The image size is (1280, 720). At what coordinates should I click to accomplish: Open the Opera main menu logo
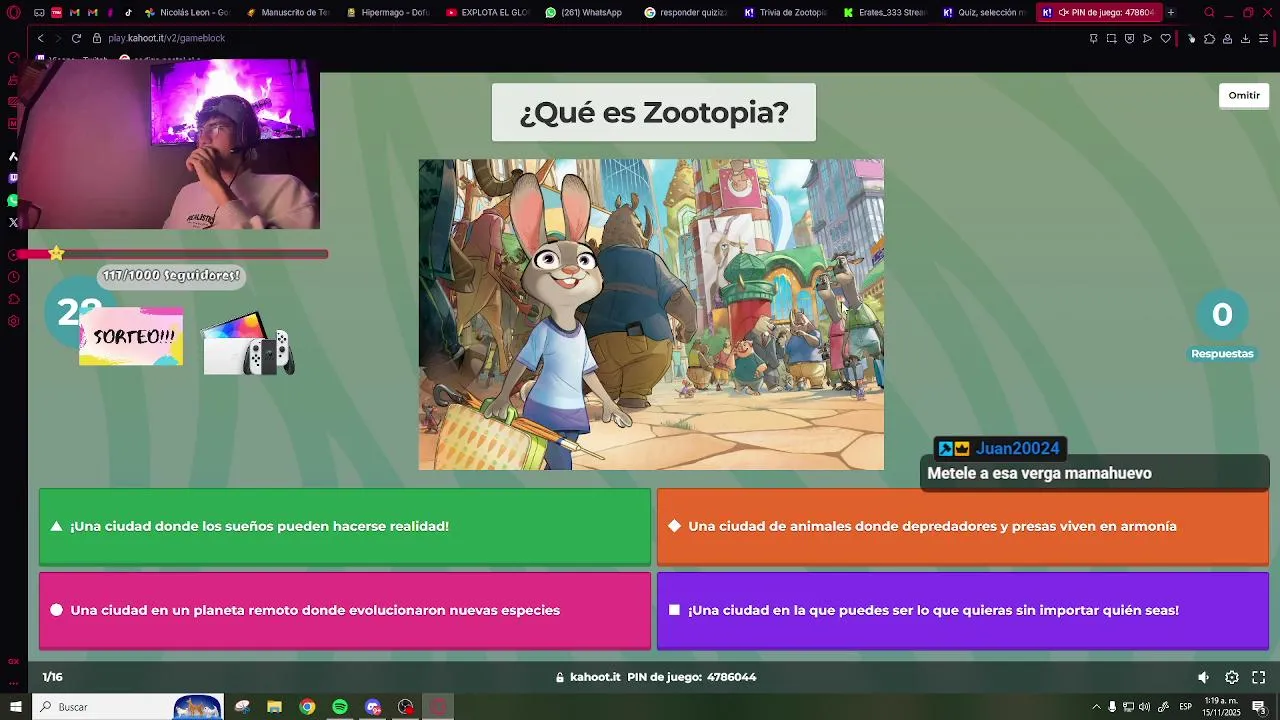point(13,13)
